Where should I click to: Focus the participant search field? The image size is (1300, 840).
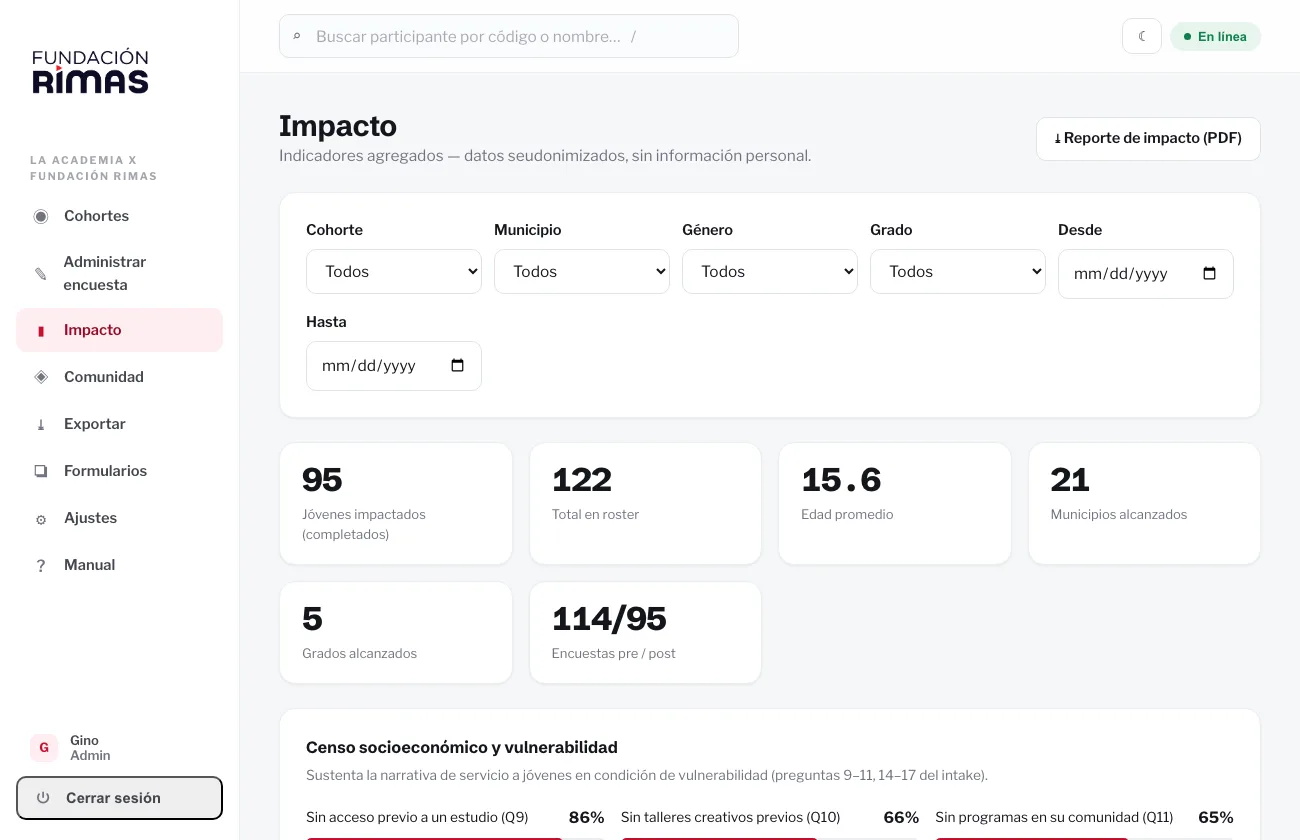(509, 36)
